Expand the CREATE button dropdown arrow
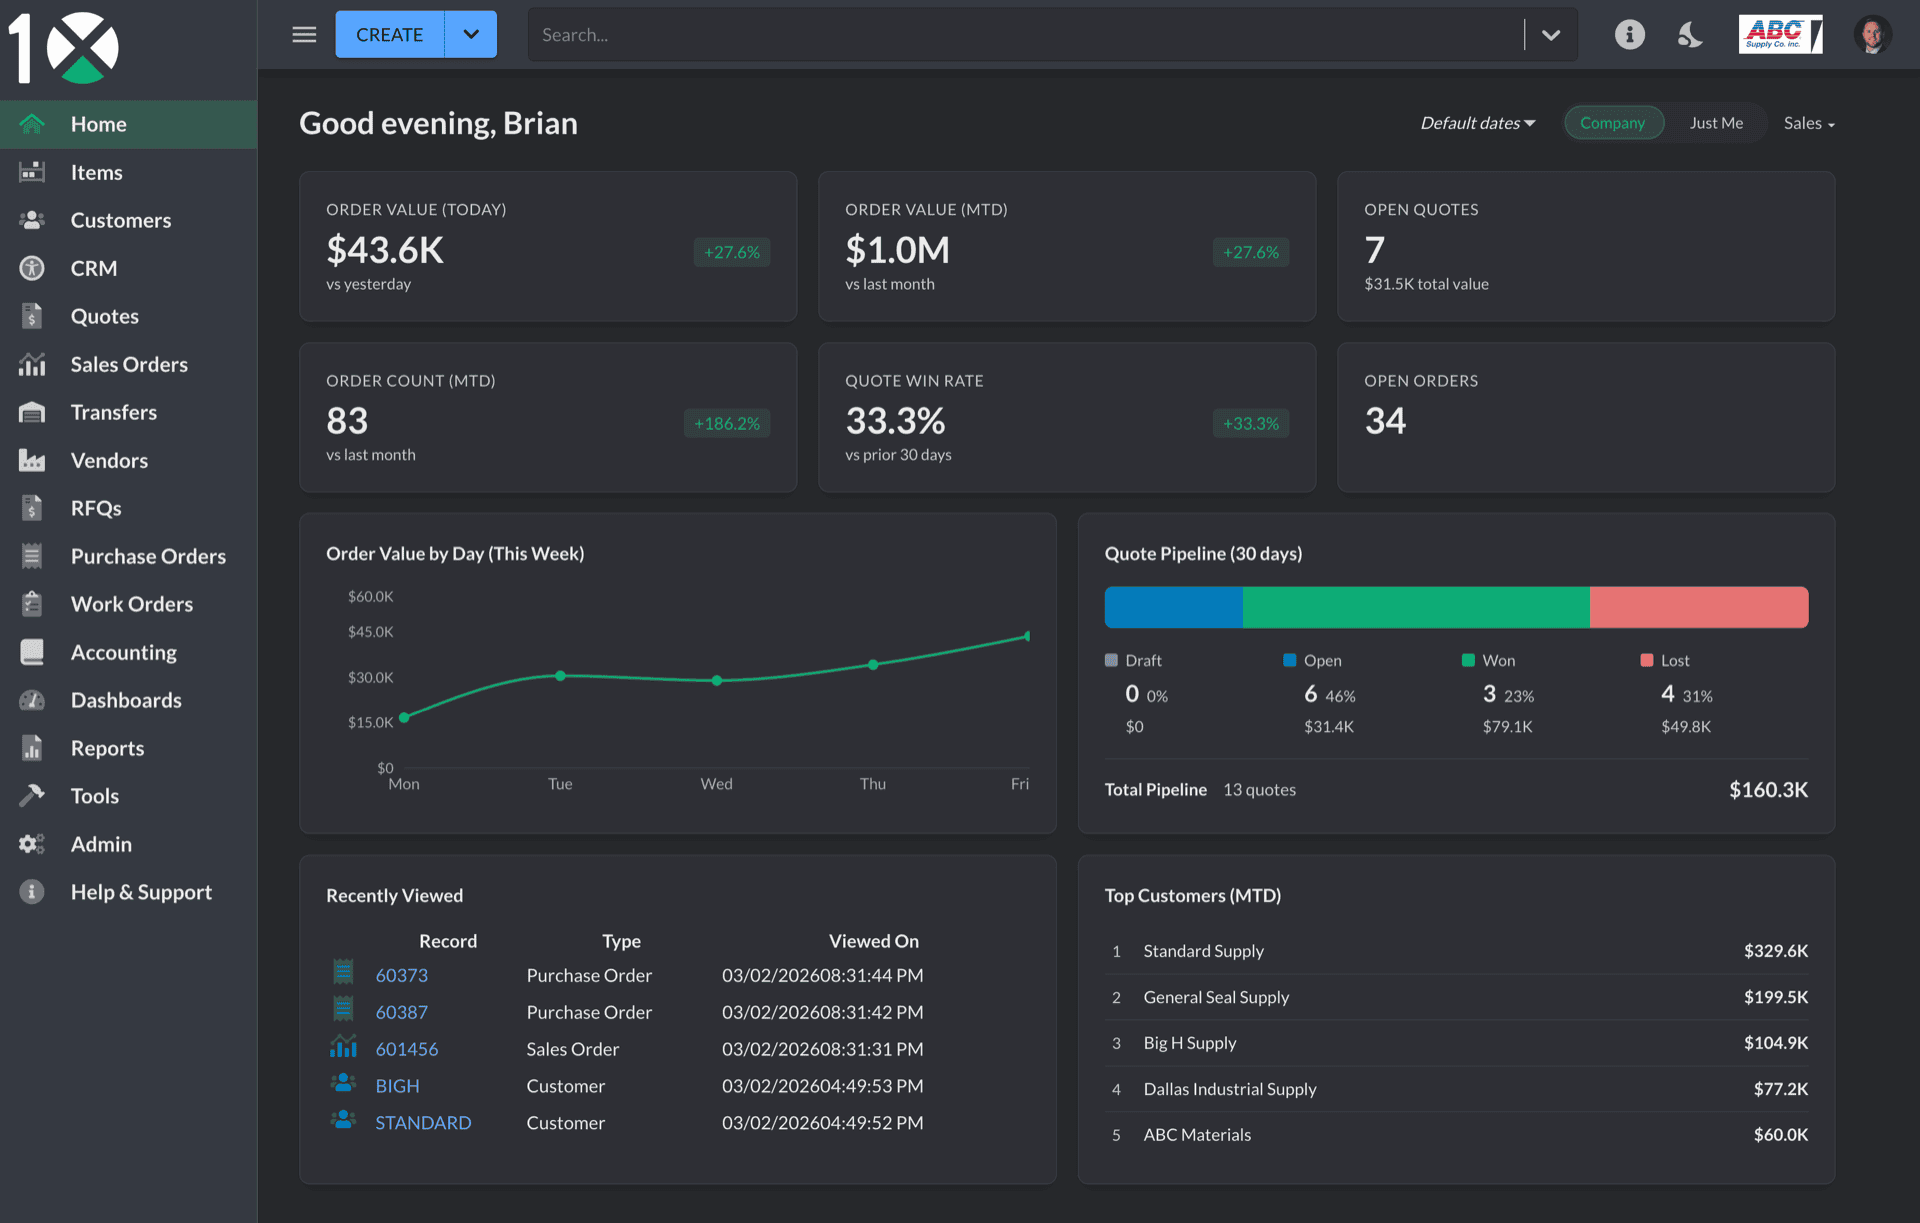The image size is (1920, 1223). click(471, 34)
